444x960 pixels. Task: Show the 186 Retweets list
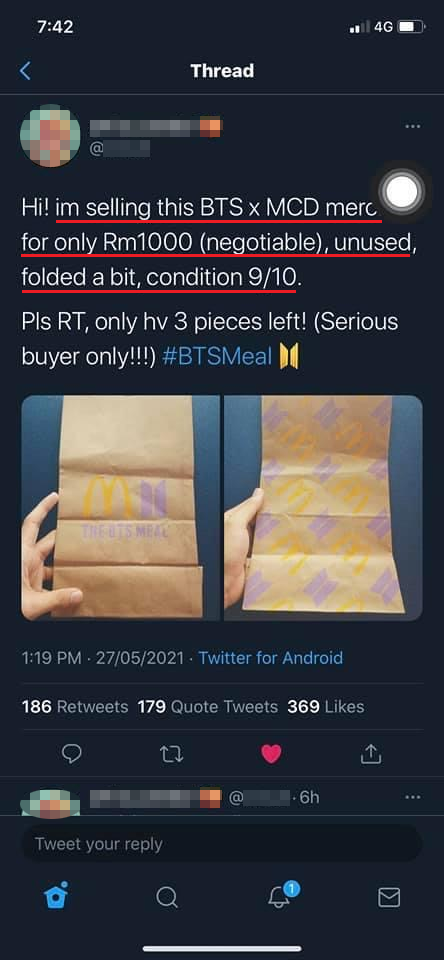pyautogui.click(x=75, y=707)
